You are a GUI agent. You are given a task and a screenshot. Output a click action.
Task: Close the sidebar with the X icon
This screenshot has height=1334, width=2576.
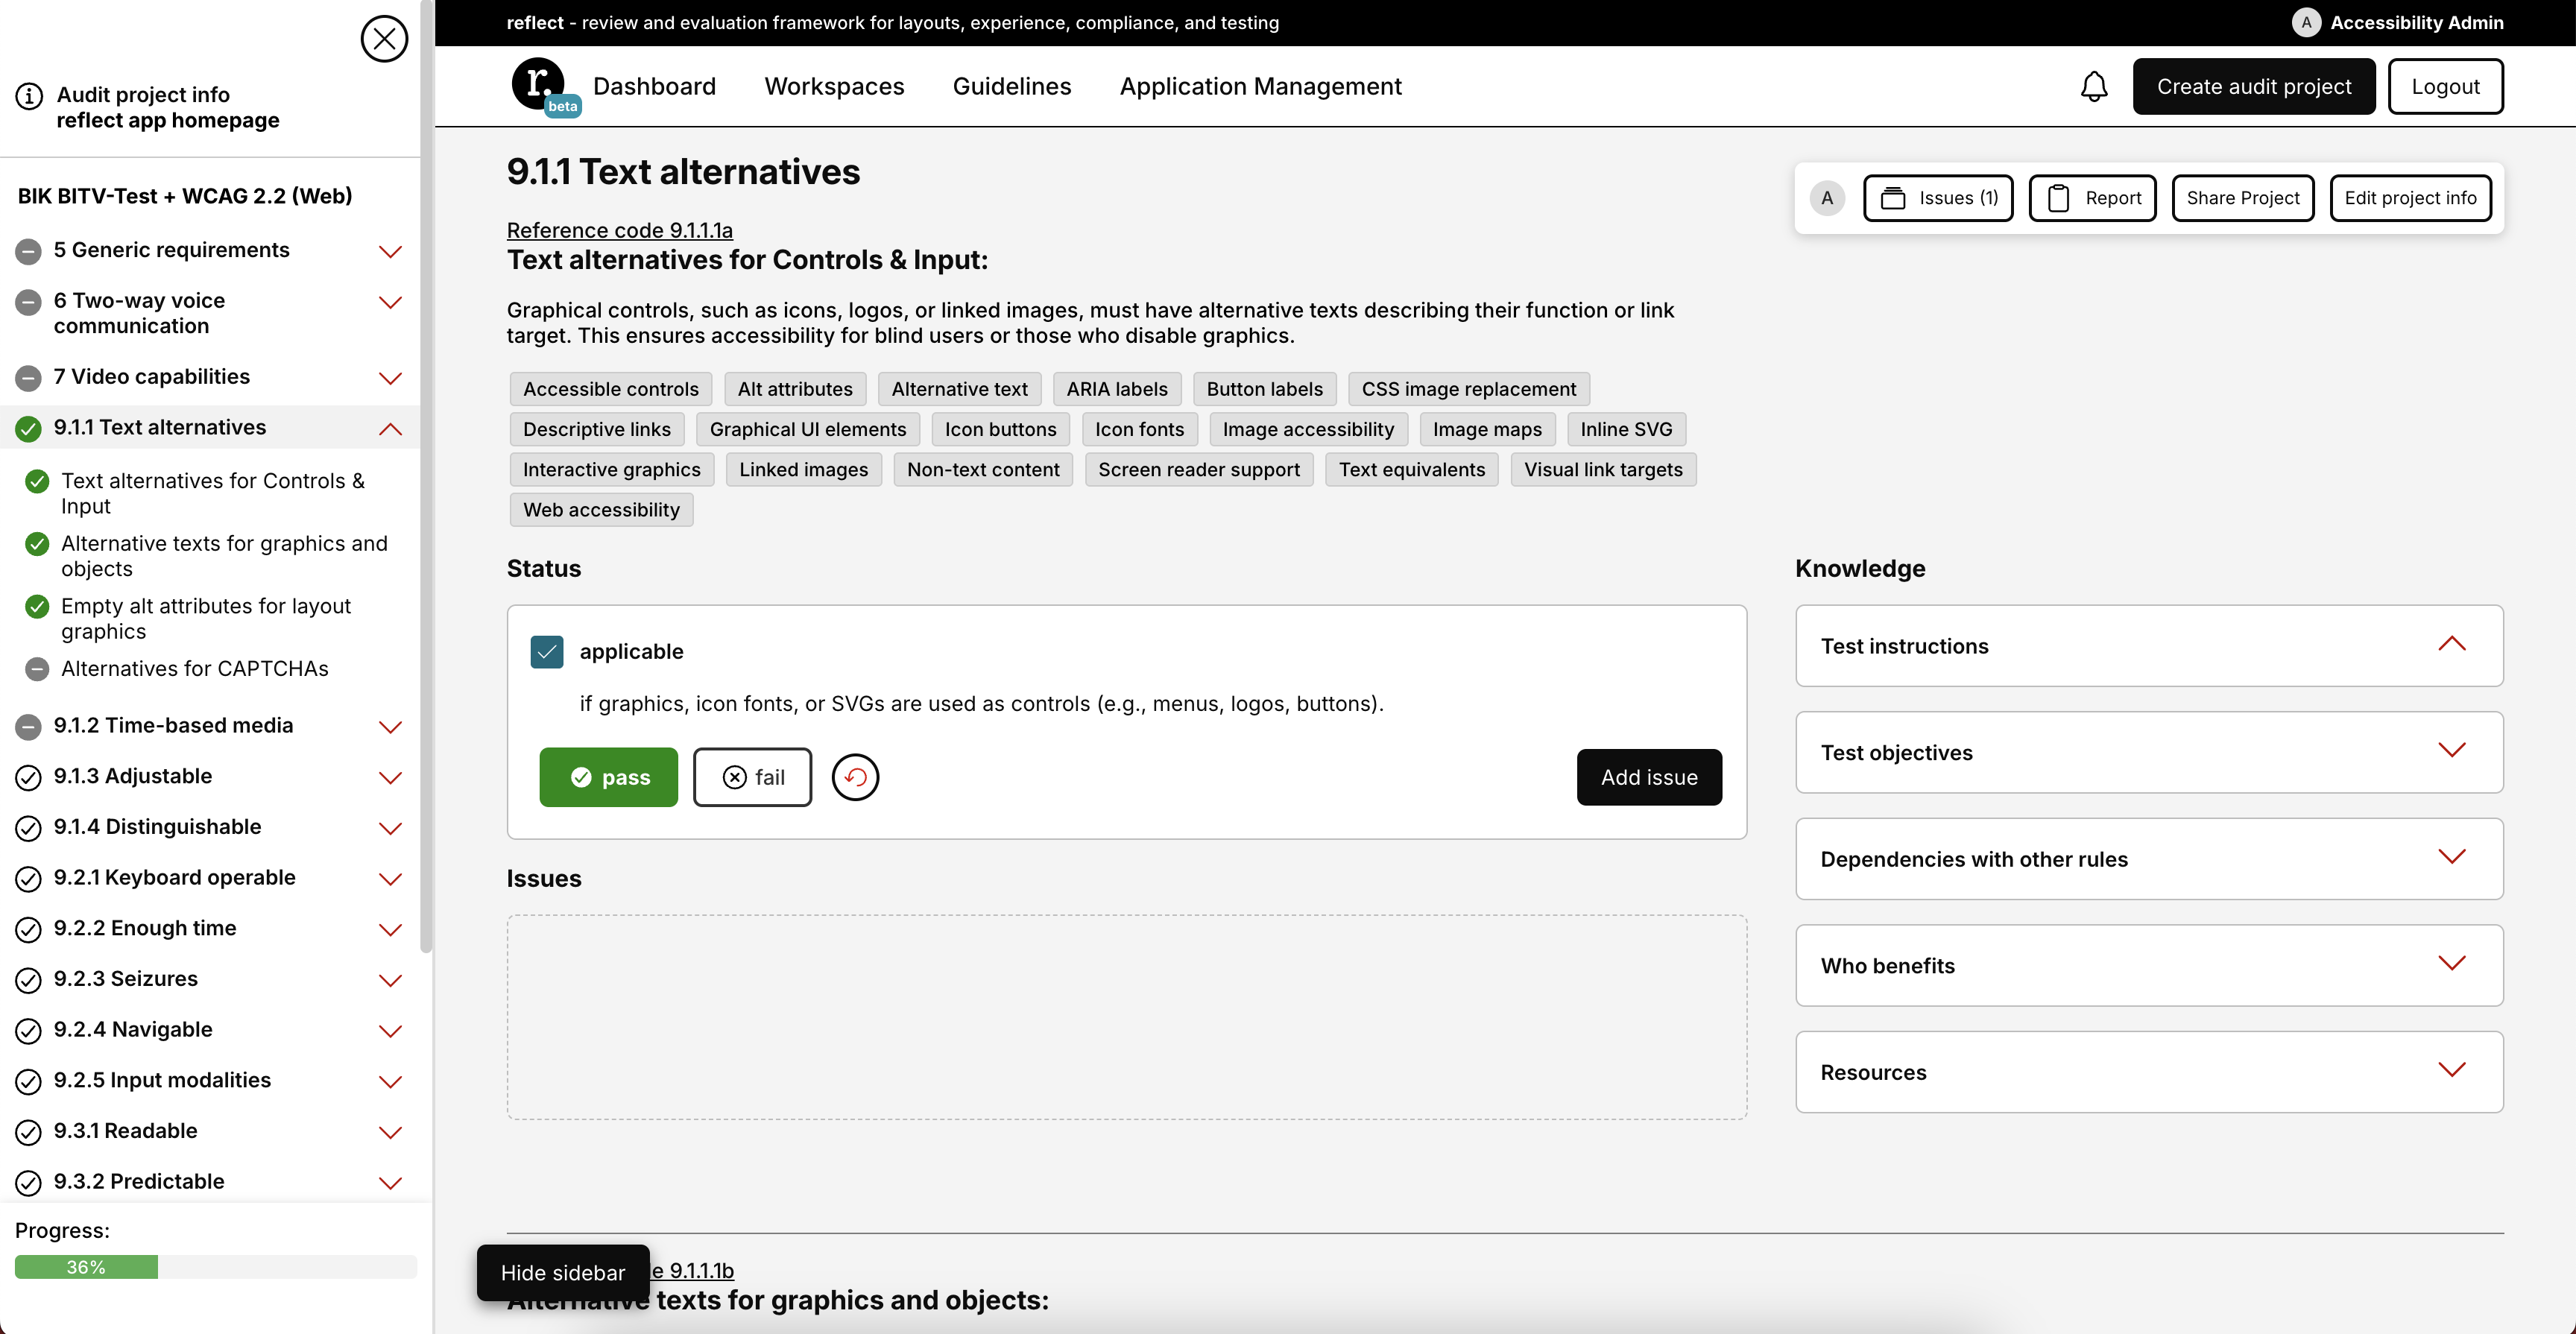[x=384, y=39]
